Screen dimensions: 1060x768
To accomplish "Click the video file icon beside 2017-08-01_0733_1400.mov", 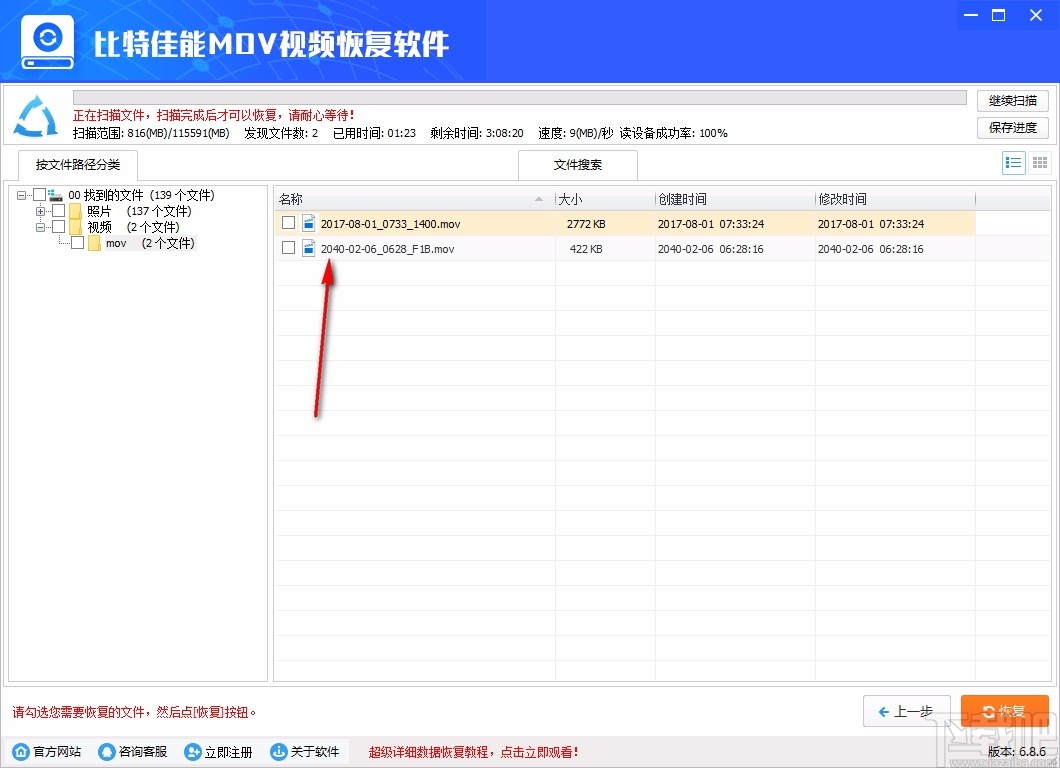I will [308, 223].
